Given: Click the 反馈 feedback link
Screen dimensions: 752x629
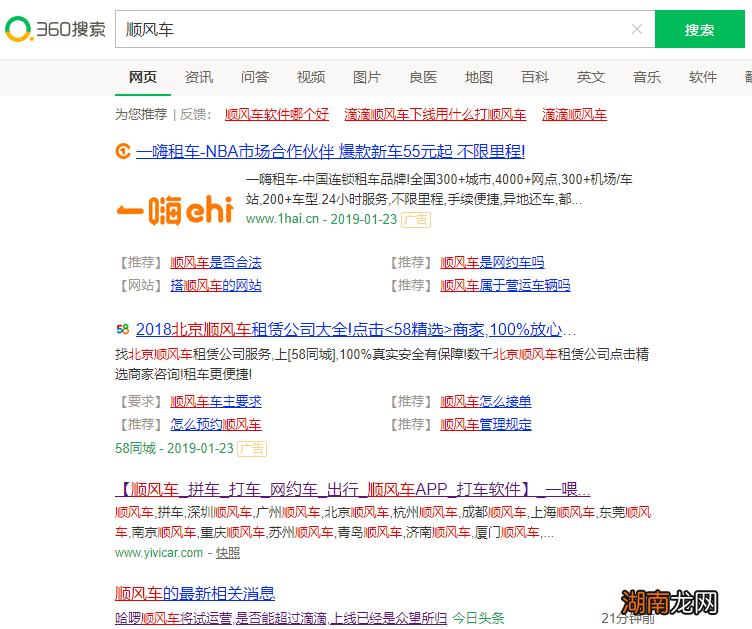Looking at the screenshot, I should click(193, 115).
